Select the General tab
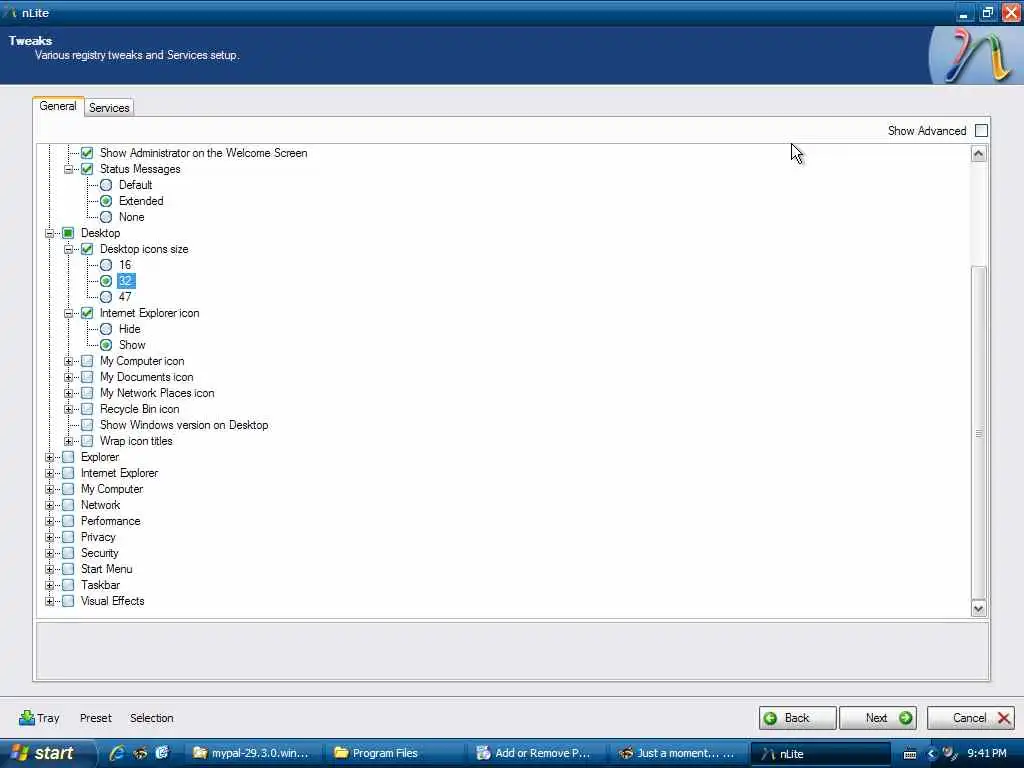 [58, 106]
